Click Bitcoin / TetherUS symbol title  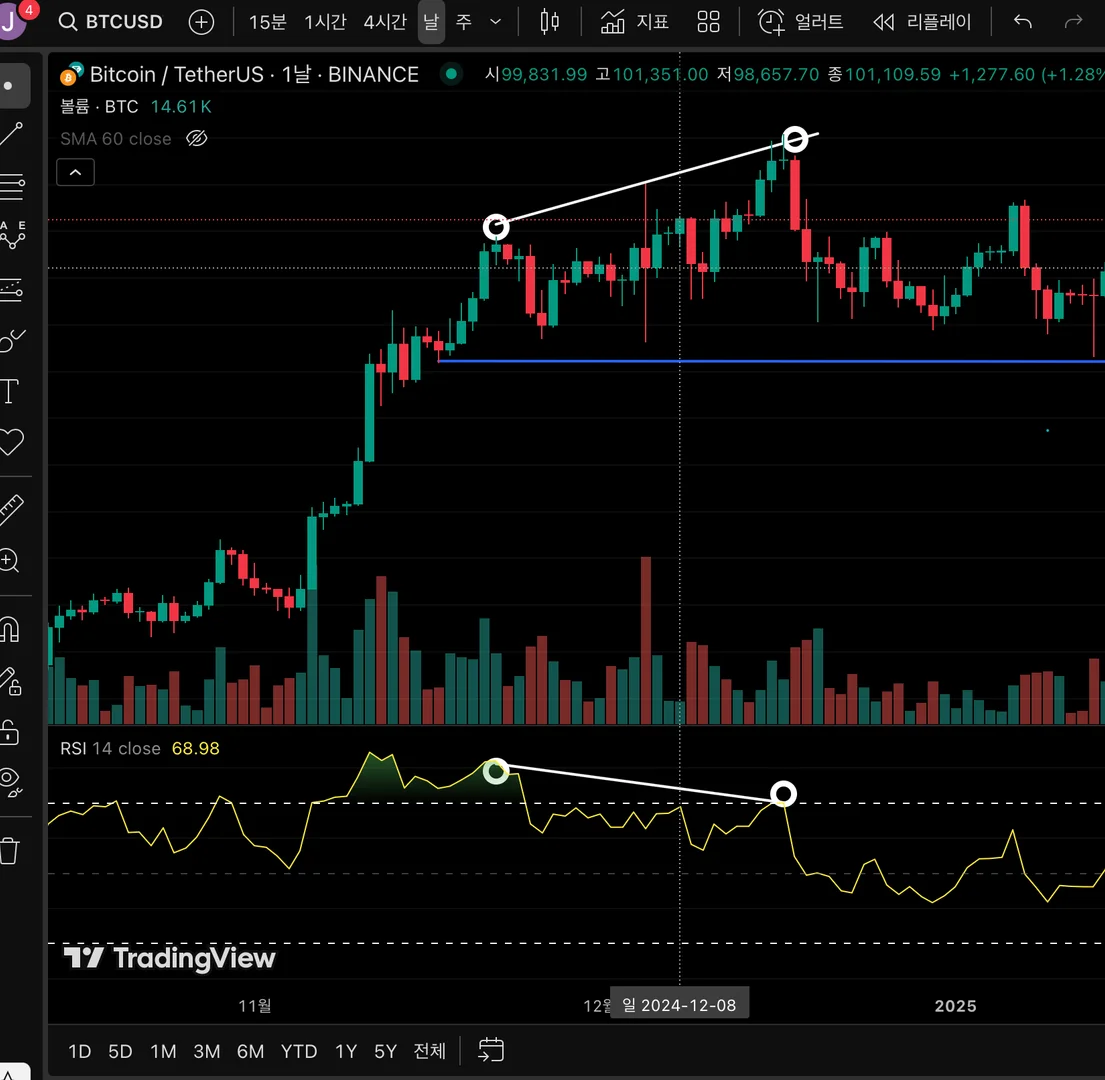tap(254, 74)
